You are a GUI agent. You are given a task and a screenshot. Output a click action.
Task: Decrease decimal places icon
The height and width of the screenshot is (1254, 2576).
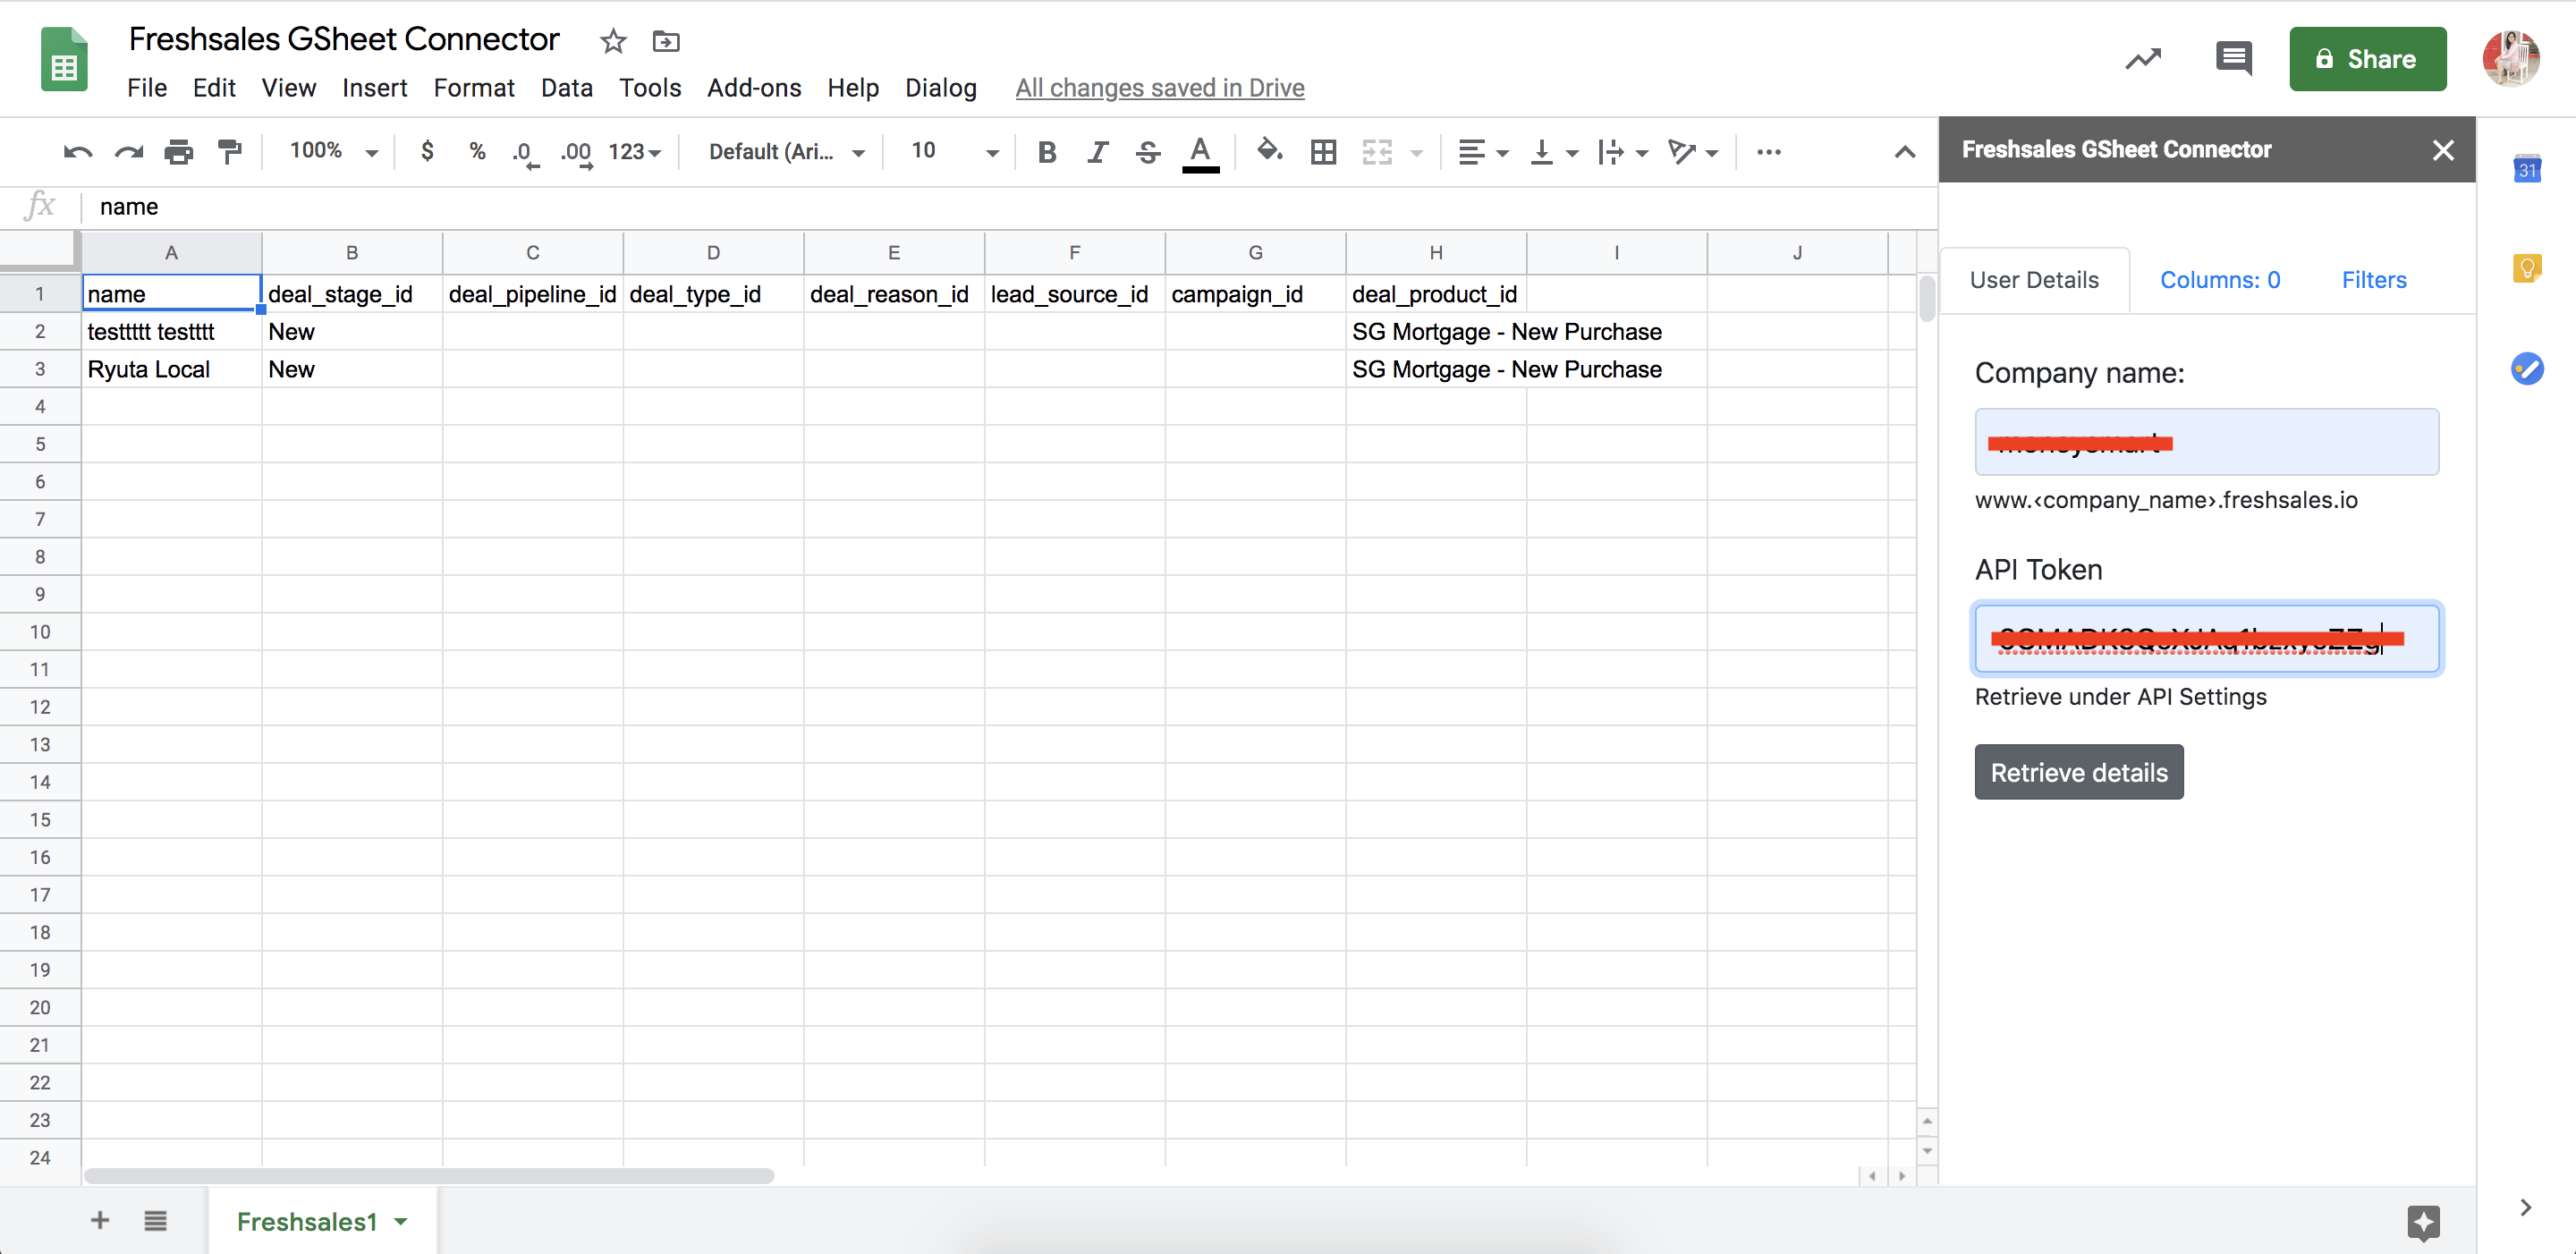click(x=525, y=153)
